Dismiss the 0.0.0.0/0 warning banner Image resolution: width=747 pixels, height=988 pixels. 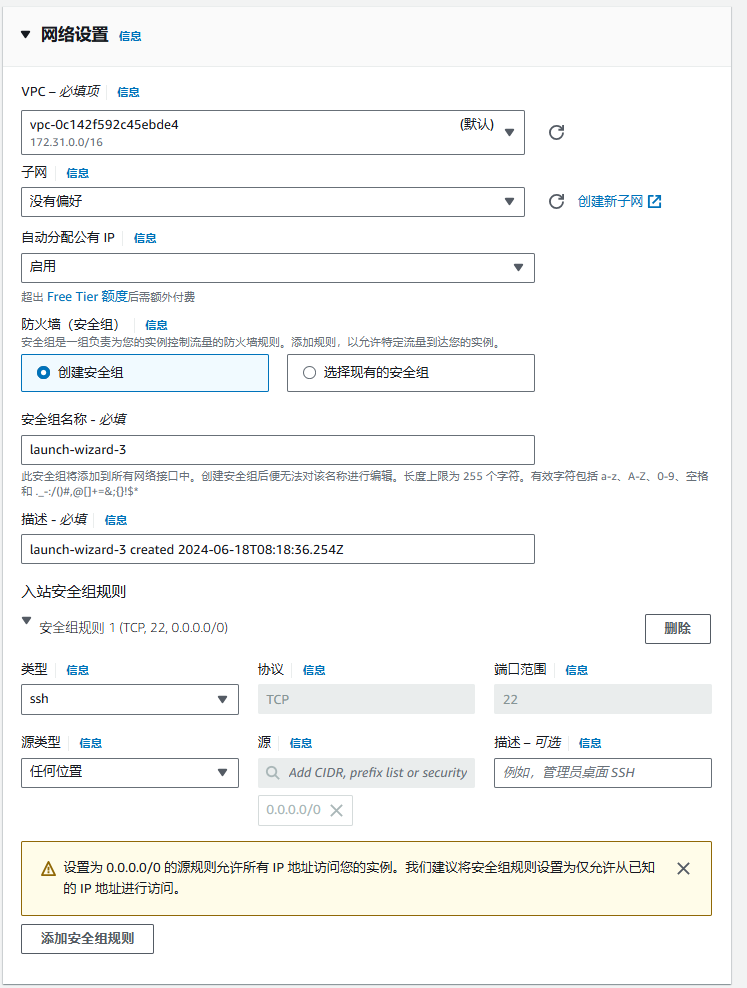tap(683, 869)
